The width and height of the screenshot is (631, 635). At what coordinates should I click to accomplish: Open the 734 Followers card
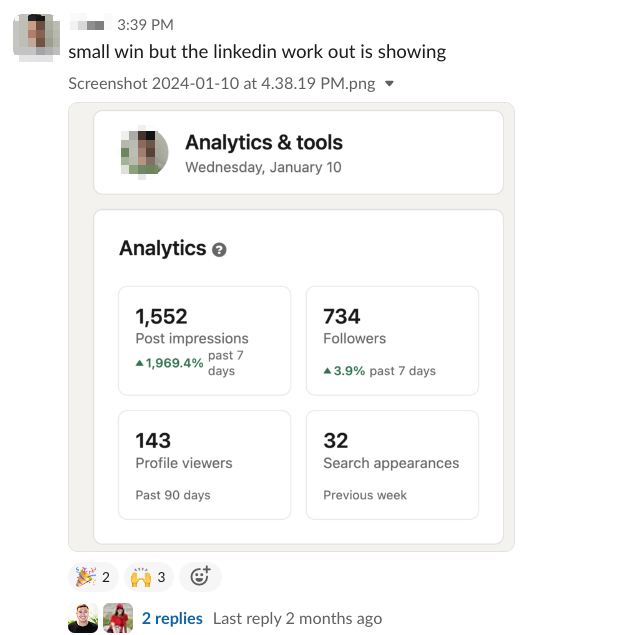pyautogui.click(x=392, y=340)
